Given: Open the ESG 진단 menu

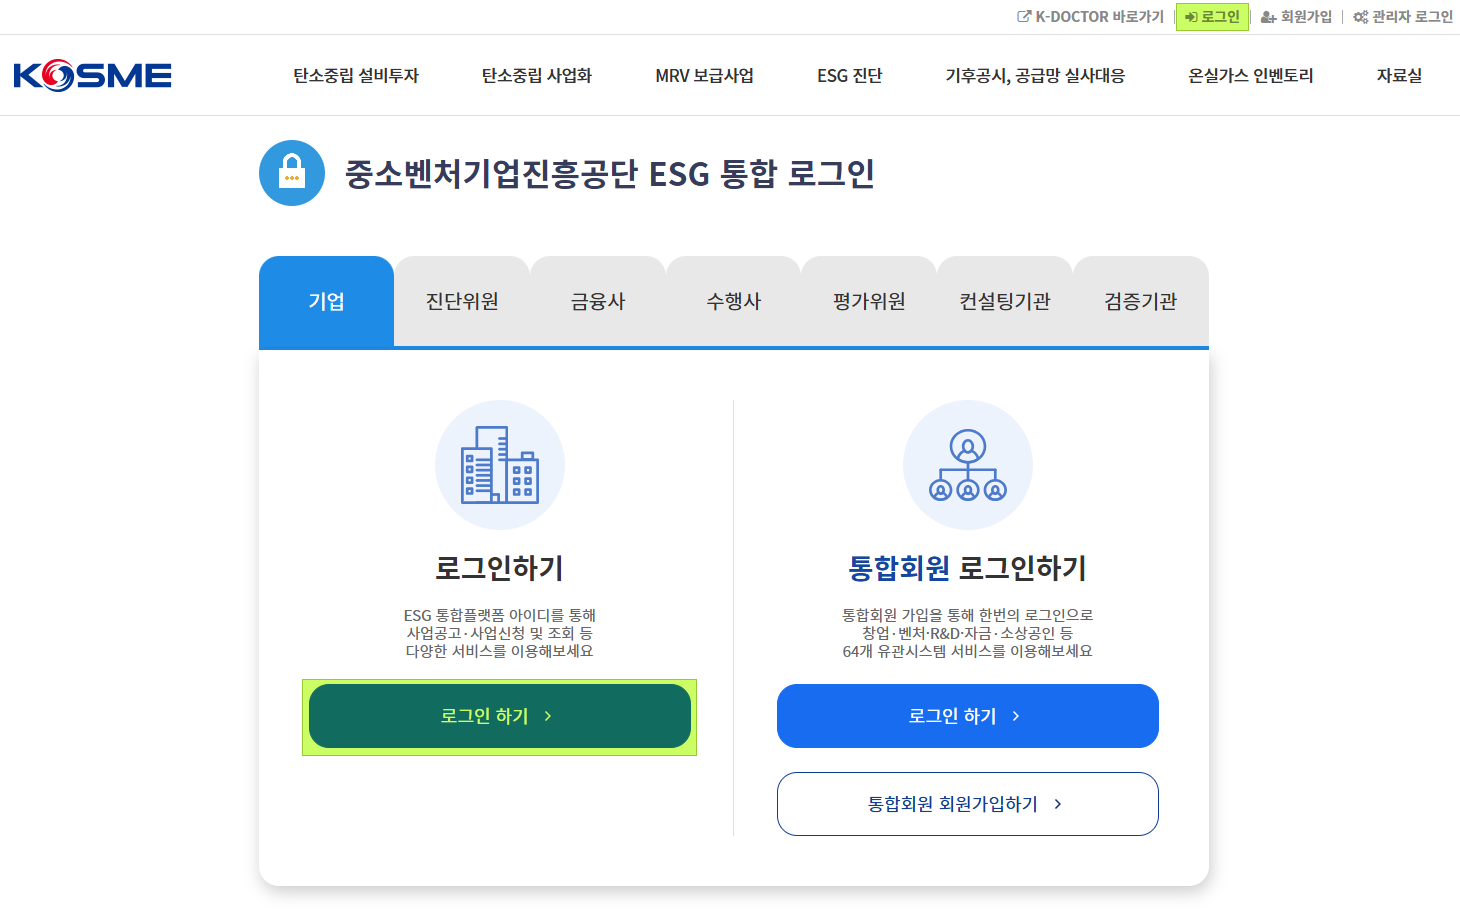Looking at the screenshot, I should coord(850,76).
